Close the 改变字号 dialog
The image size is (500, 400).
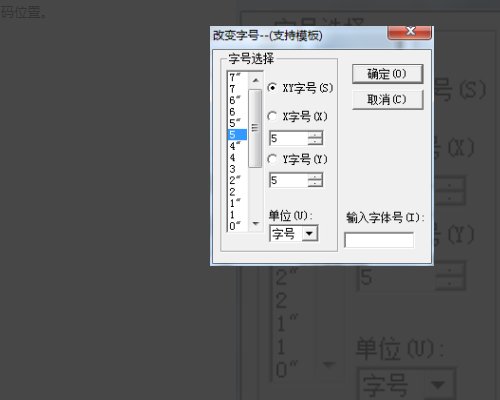tap(410, 32)
